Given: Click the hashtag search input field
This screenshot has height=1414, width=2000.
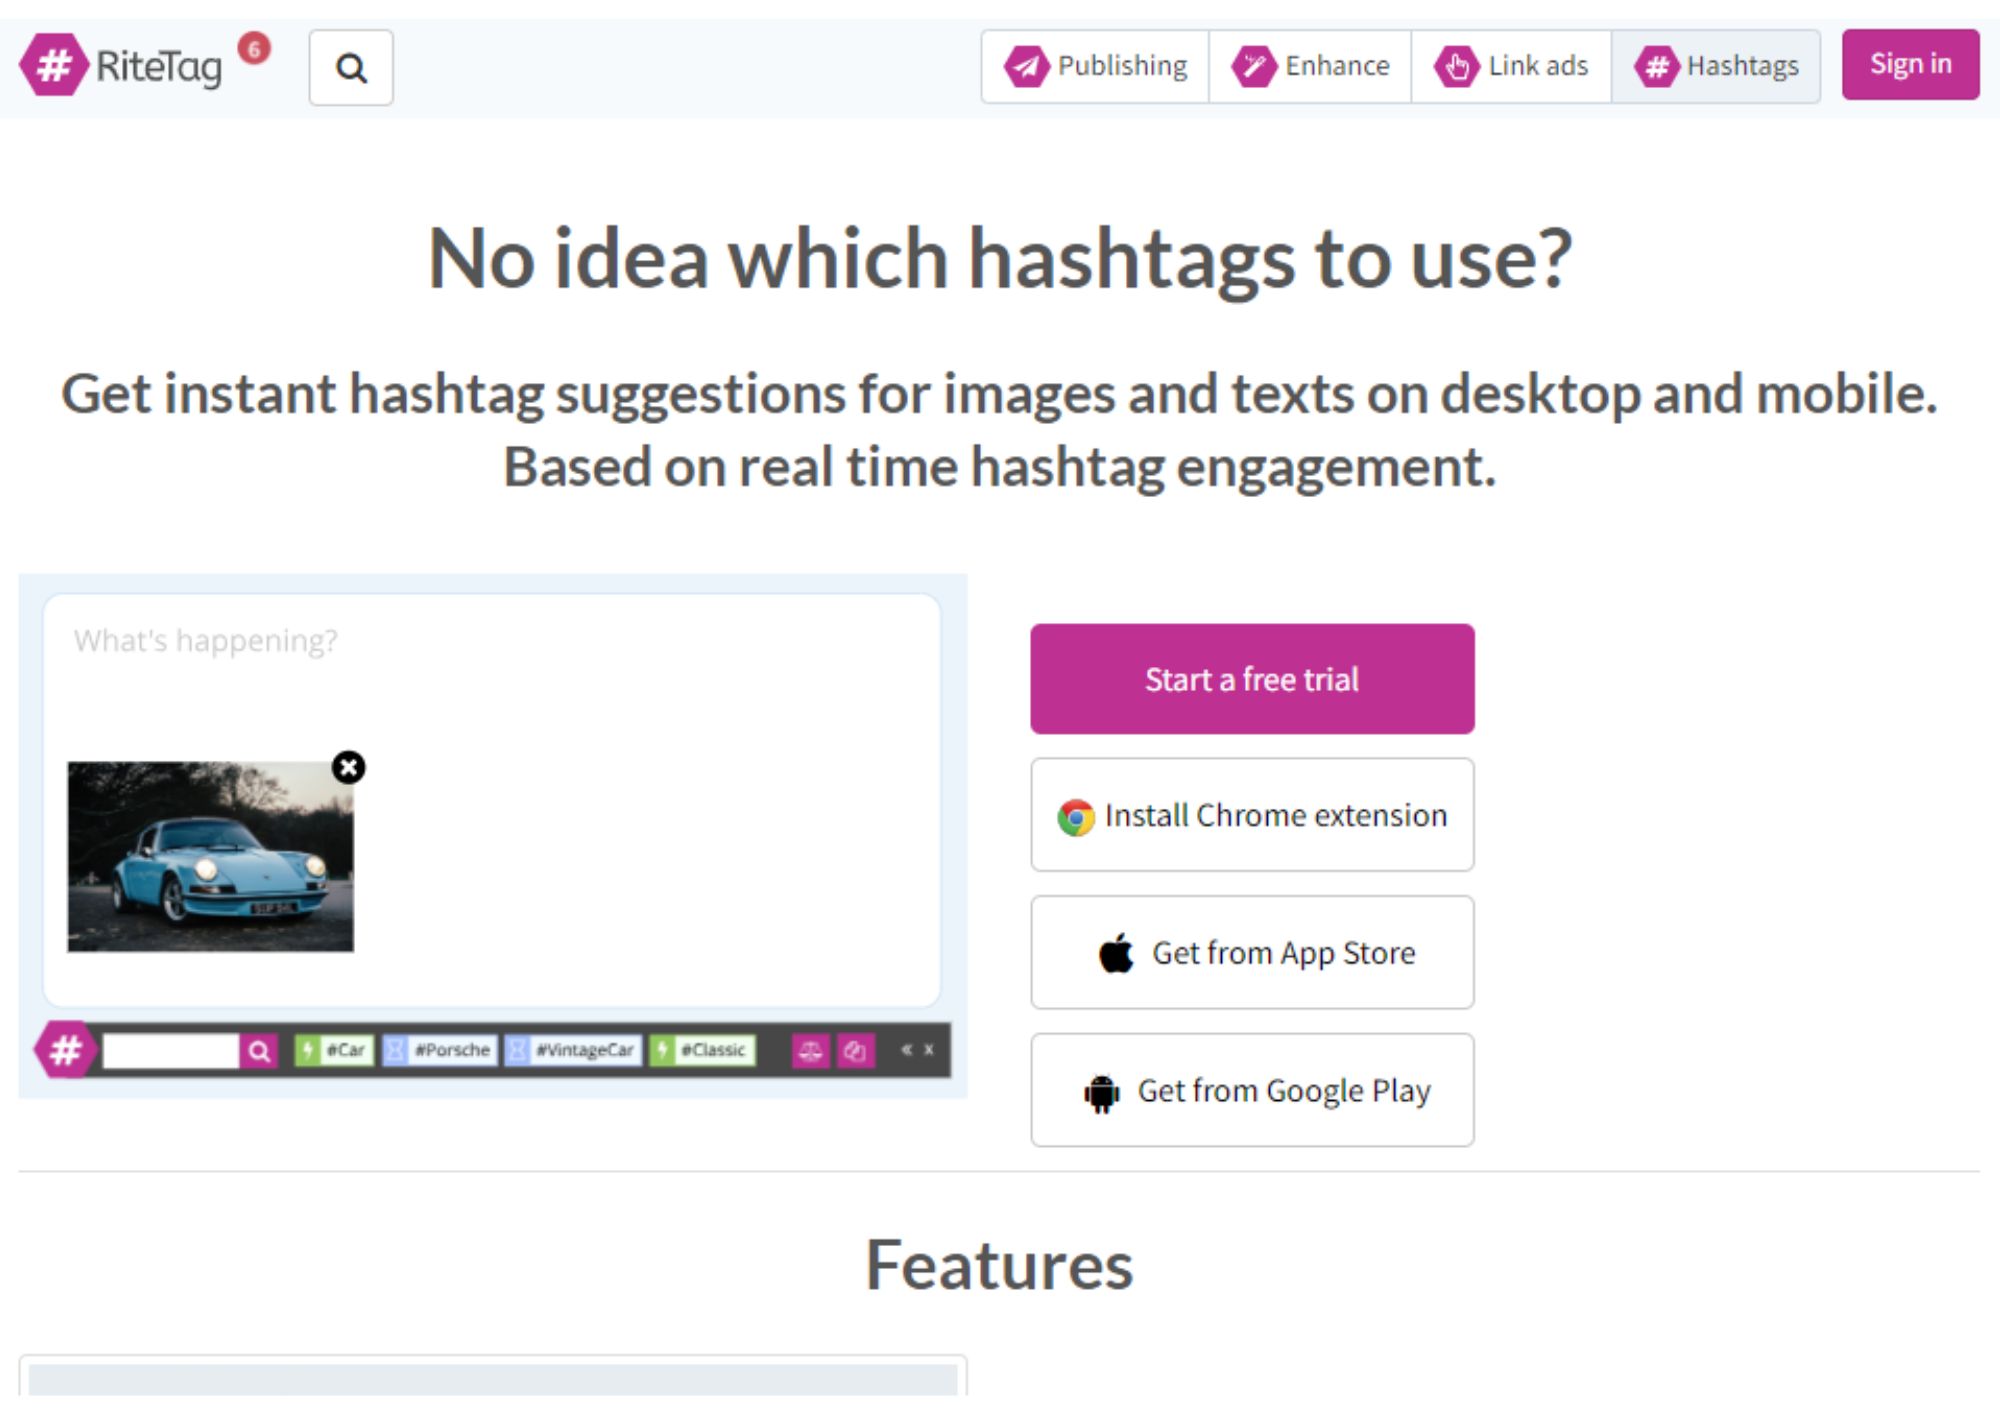Looking at the screenshot, I should pyautogui.click(x=171, y=1051).
